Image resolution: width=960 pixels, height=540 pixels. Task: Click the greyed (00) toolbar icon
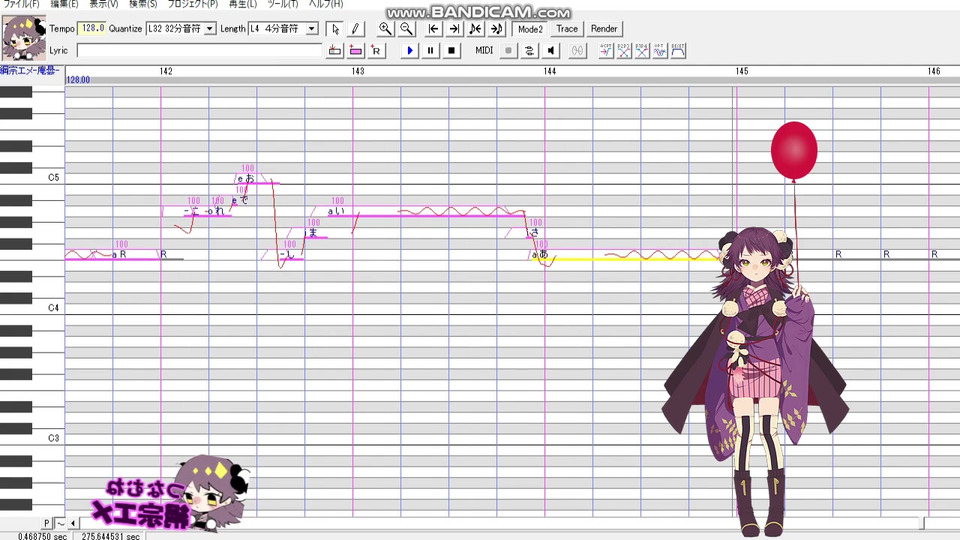point(577,51)
